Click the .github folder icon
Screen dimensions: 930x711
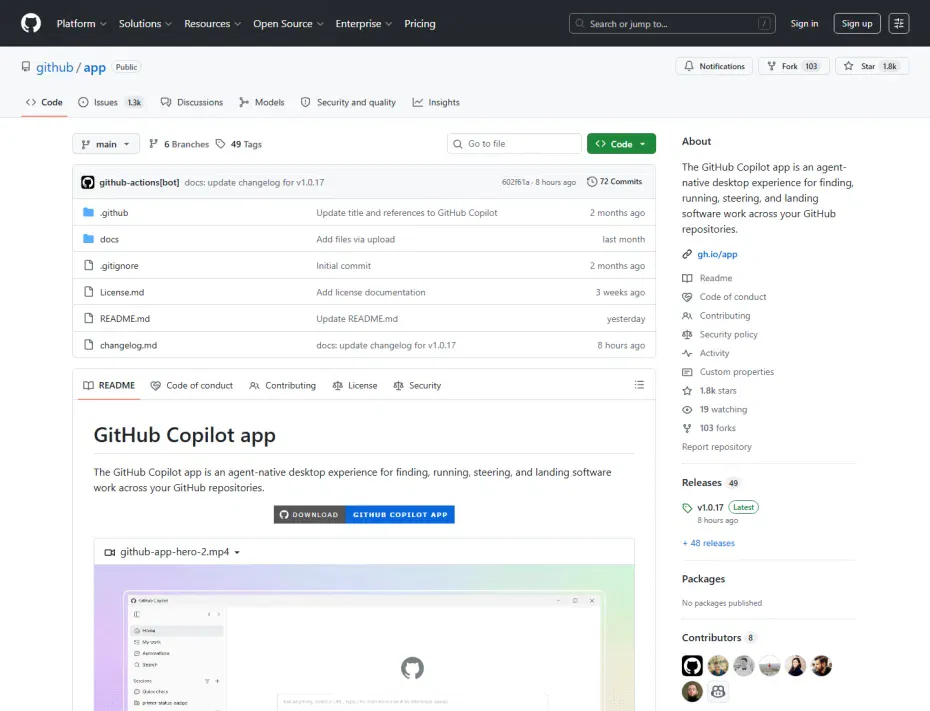click(88, 212)
